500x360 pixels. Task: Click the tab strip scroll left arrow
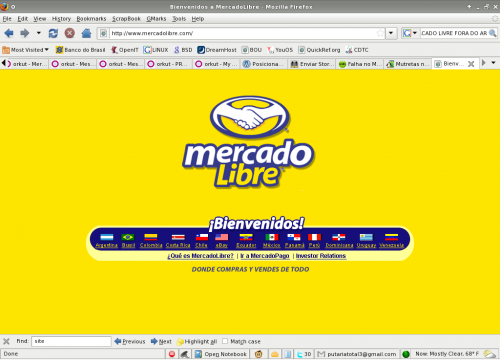click(4, 63)
